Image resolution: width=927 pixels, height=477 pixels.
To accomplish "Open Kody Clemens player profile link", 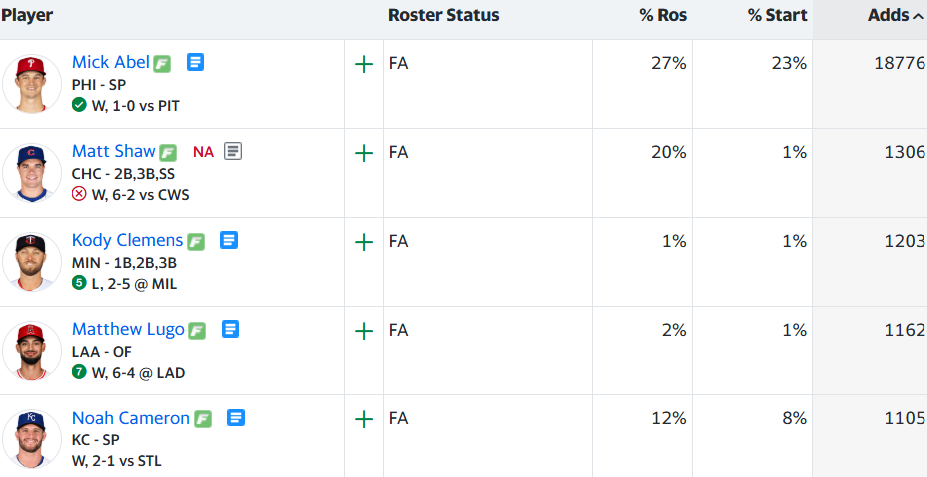I will click(x=128, y=240).
